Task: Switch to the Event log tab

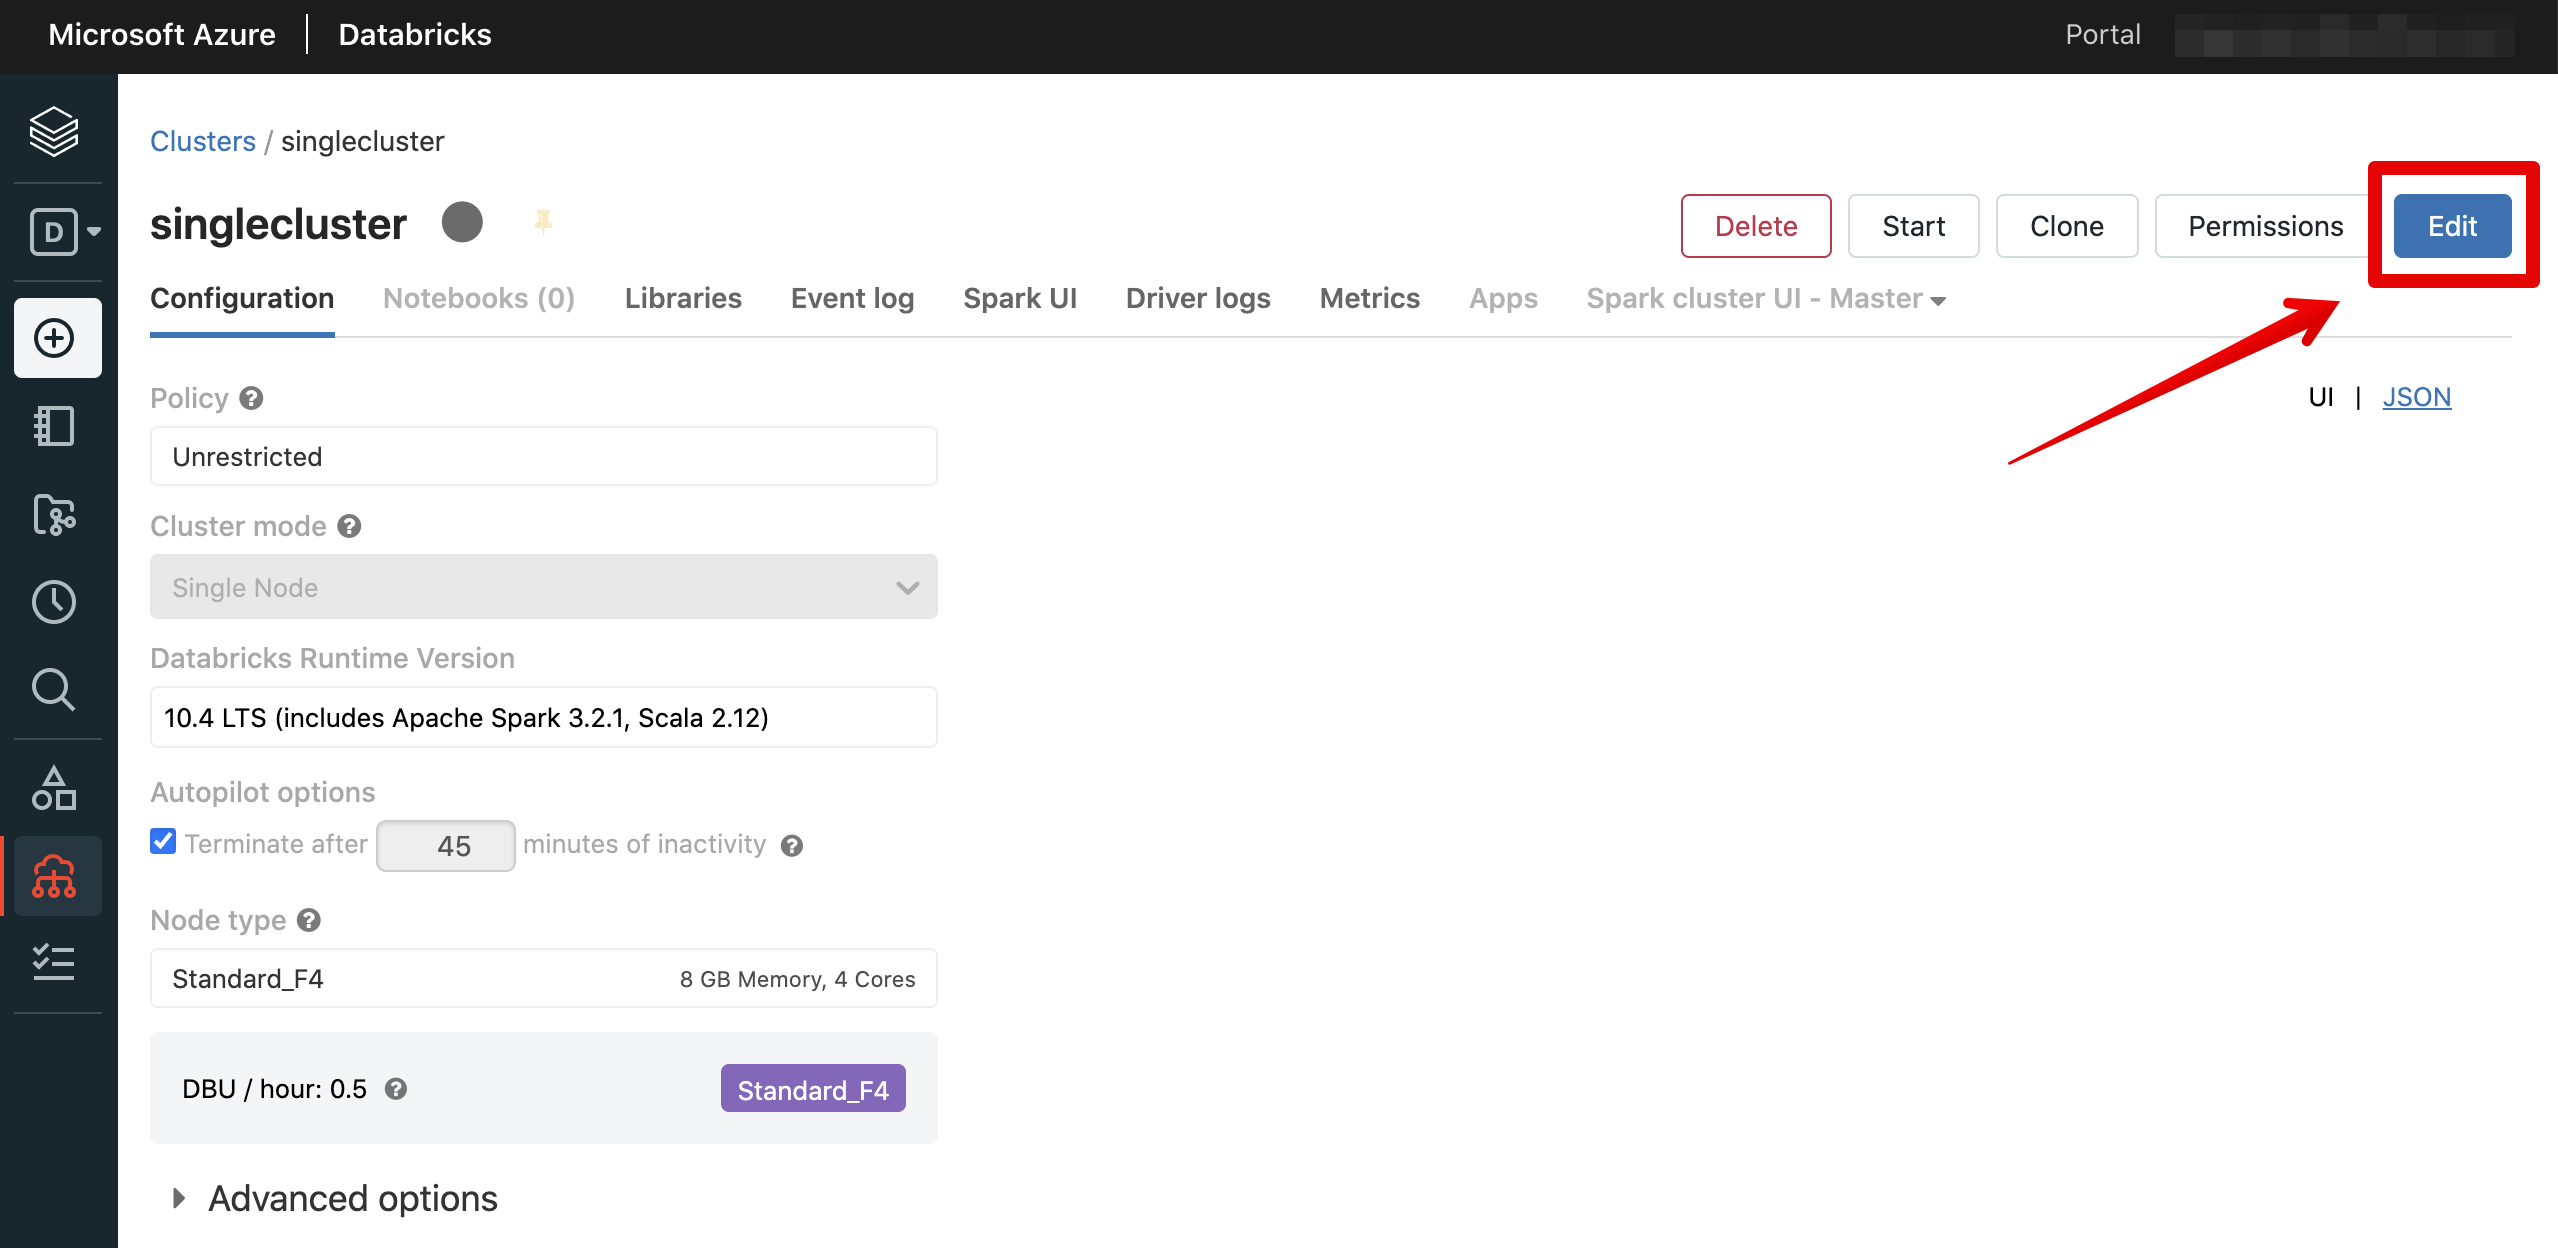Action: 852,299
